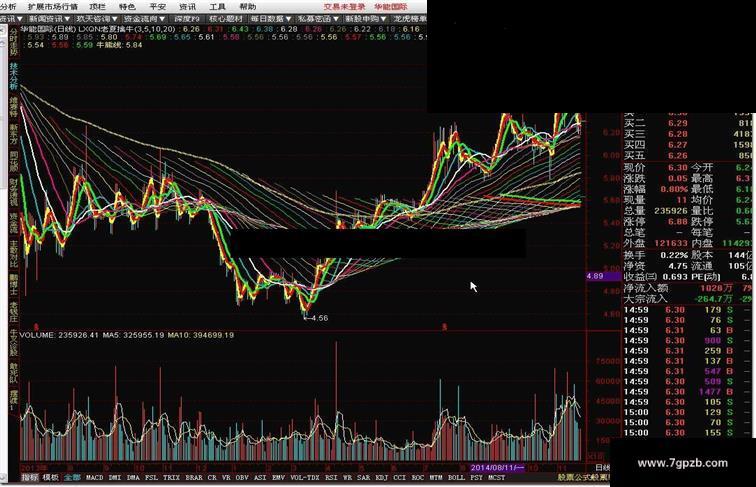The image size is (756, 487).
Task: Select the MTM indicator
Action: [x=436, y=477]
